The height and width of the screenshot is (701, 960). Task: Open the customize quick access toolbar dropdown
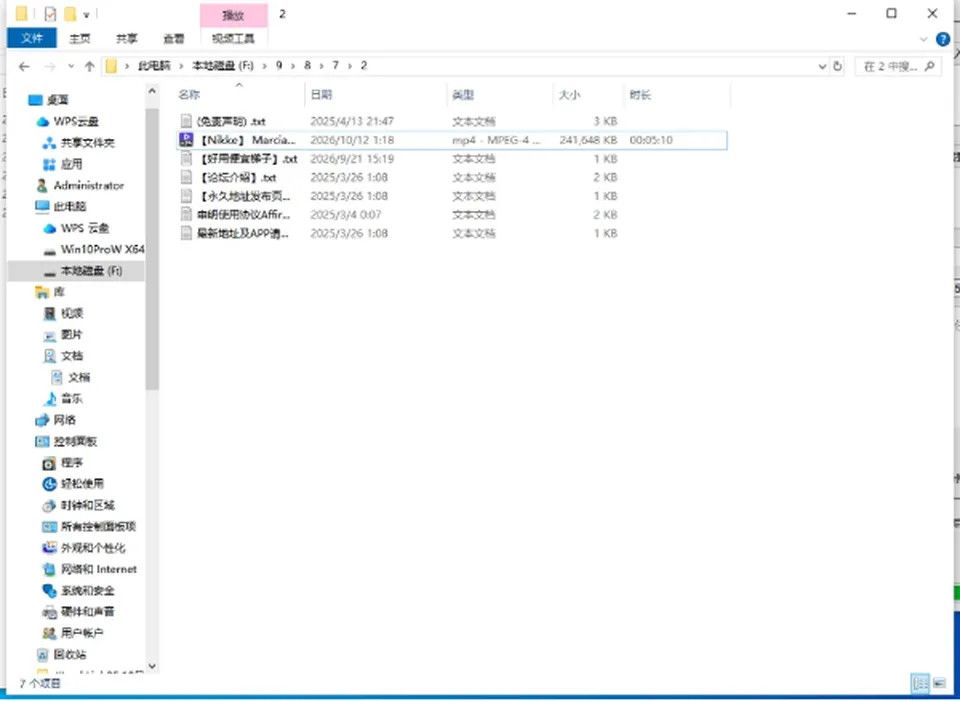coord(87,14)
